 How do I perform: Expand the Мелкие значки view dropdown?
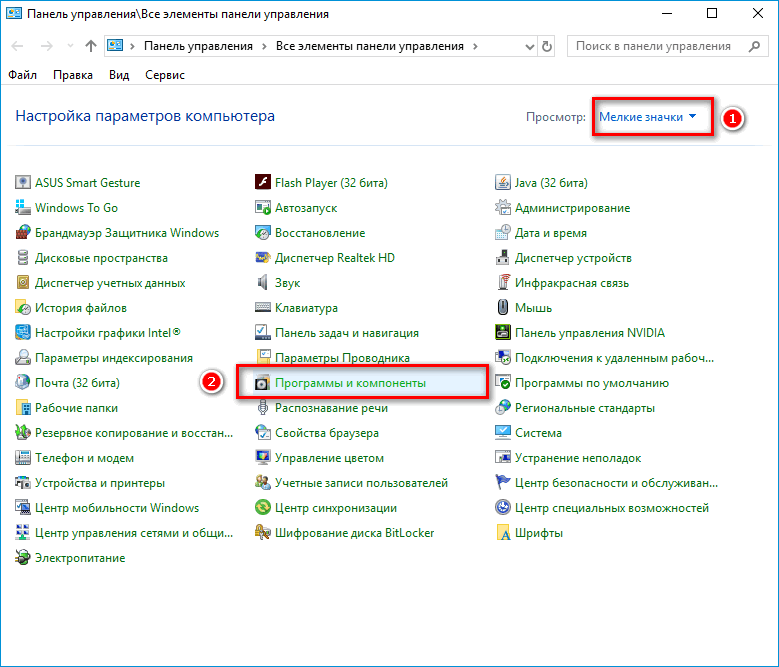647,117
